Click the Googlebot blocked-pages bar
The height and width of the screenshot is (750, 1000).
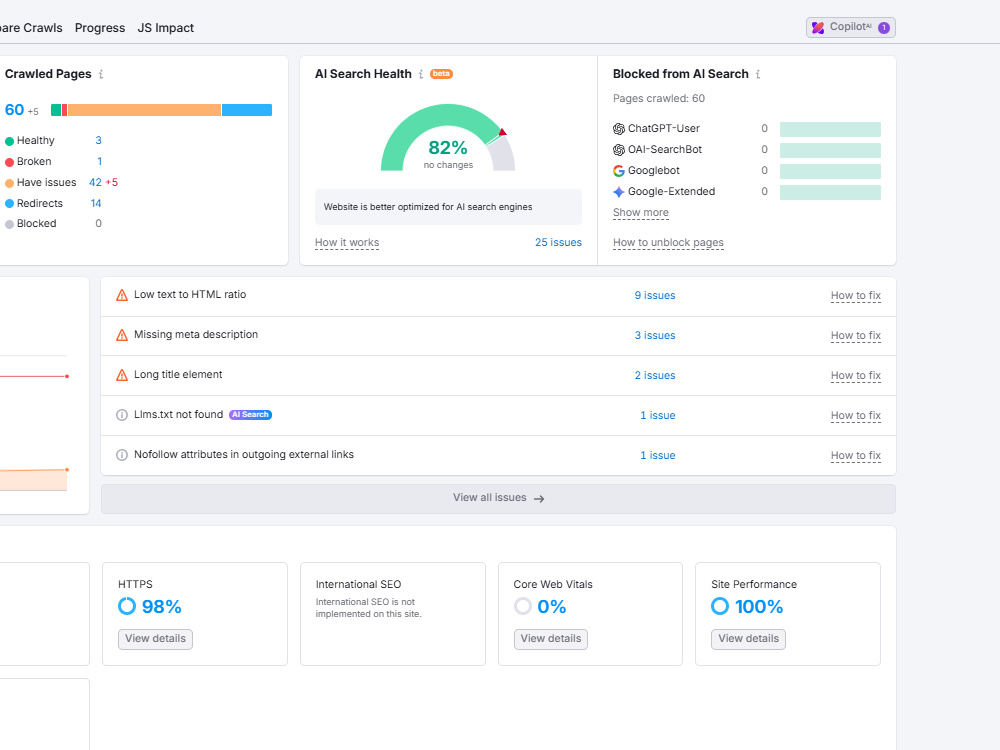pyautogui.click(x=830, y=172)
